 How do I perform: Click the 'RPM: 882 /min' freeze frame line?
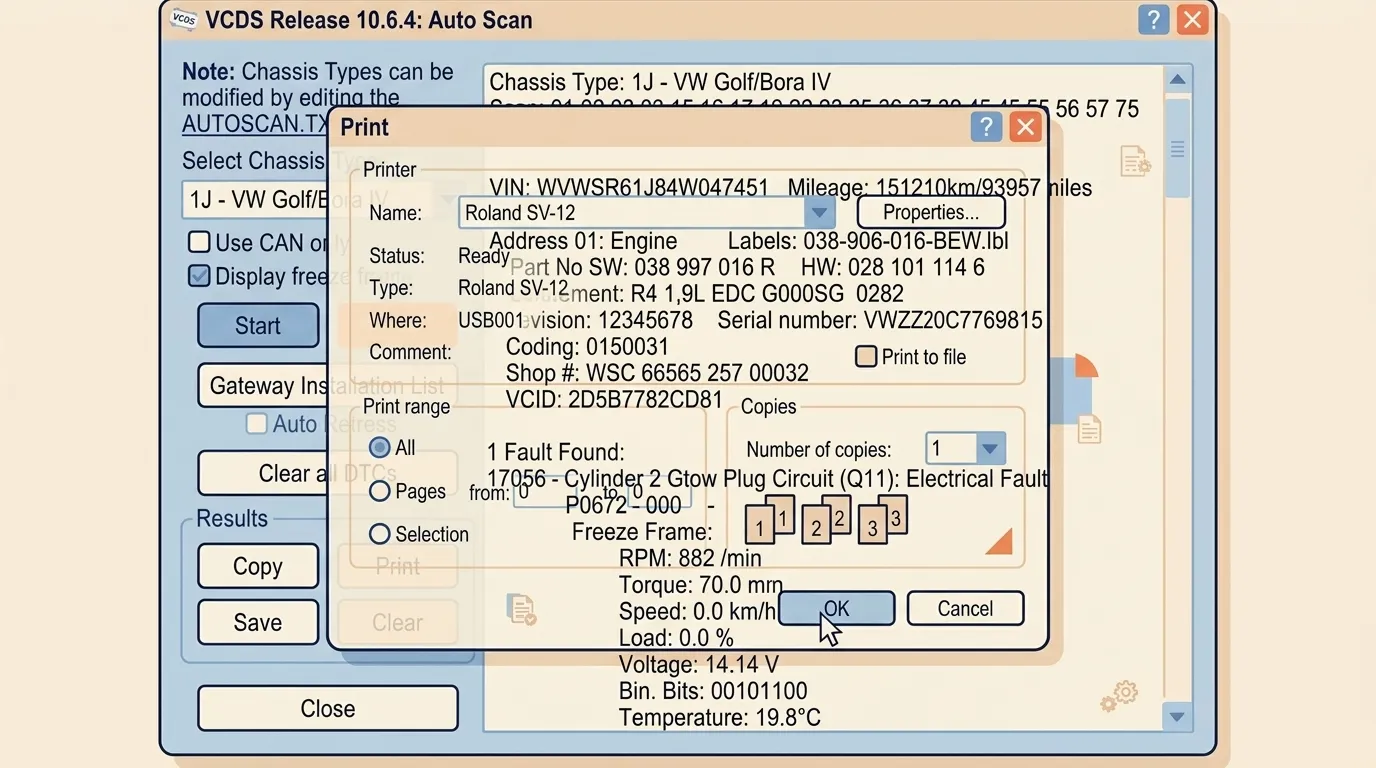[x=690, y=558]
